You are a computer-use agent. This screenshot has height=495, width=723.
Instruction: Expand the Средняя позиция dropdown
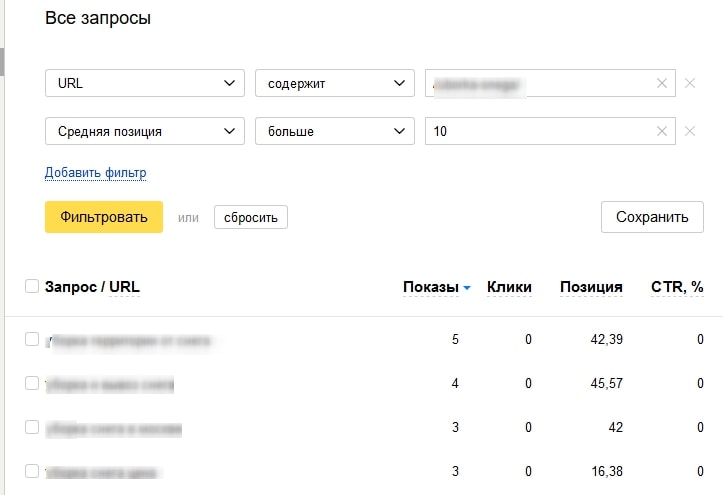tap(145, 131)
